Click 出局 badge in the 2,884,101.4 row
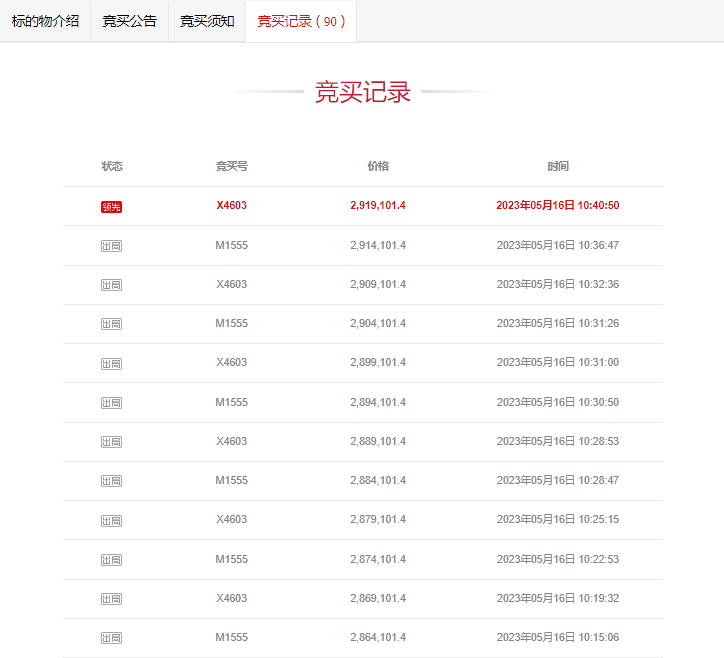The image size is (724, 658). (x=111, y=481)
